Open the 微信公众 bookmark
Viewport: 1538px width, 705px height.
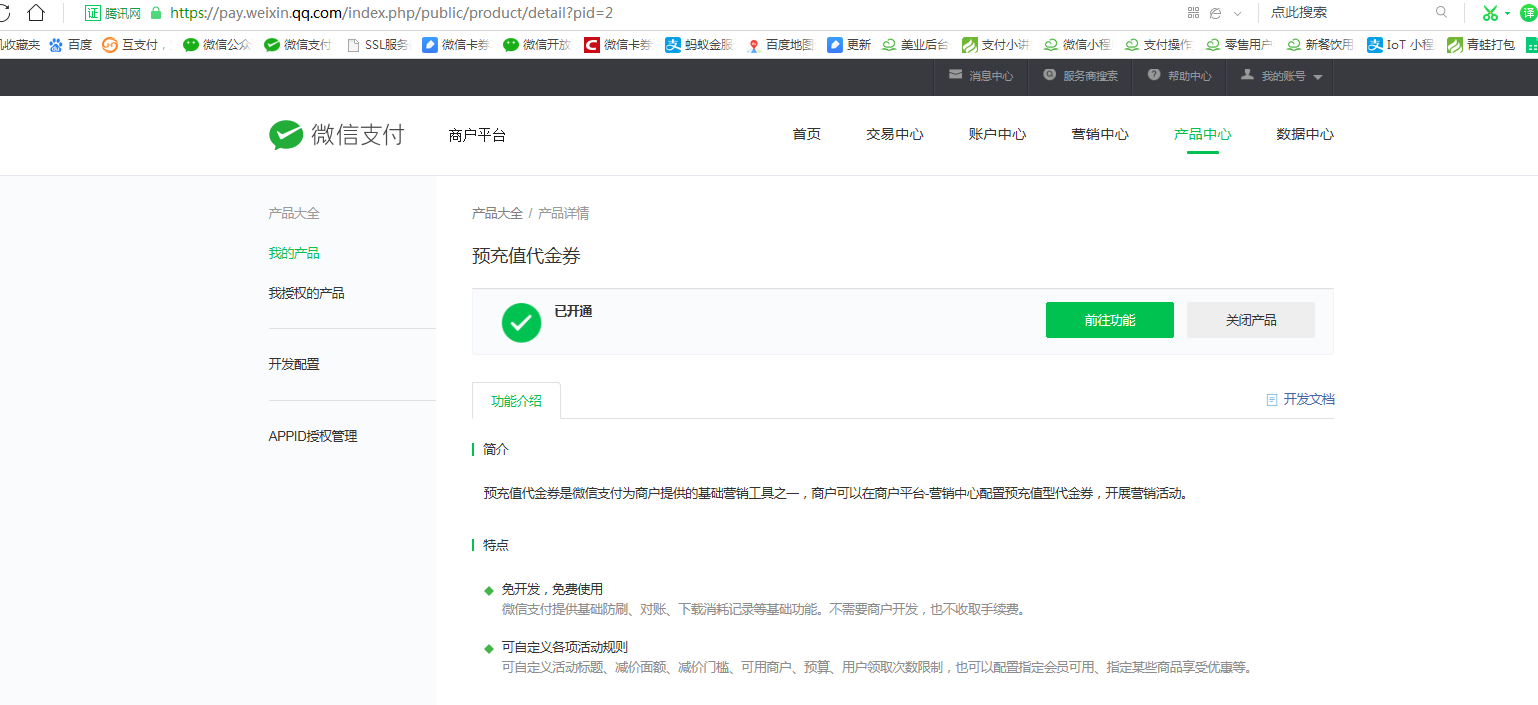[x=217, y=45]
